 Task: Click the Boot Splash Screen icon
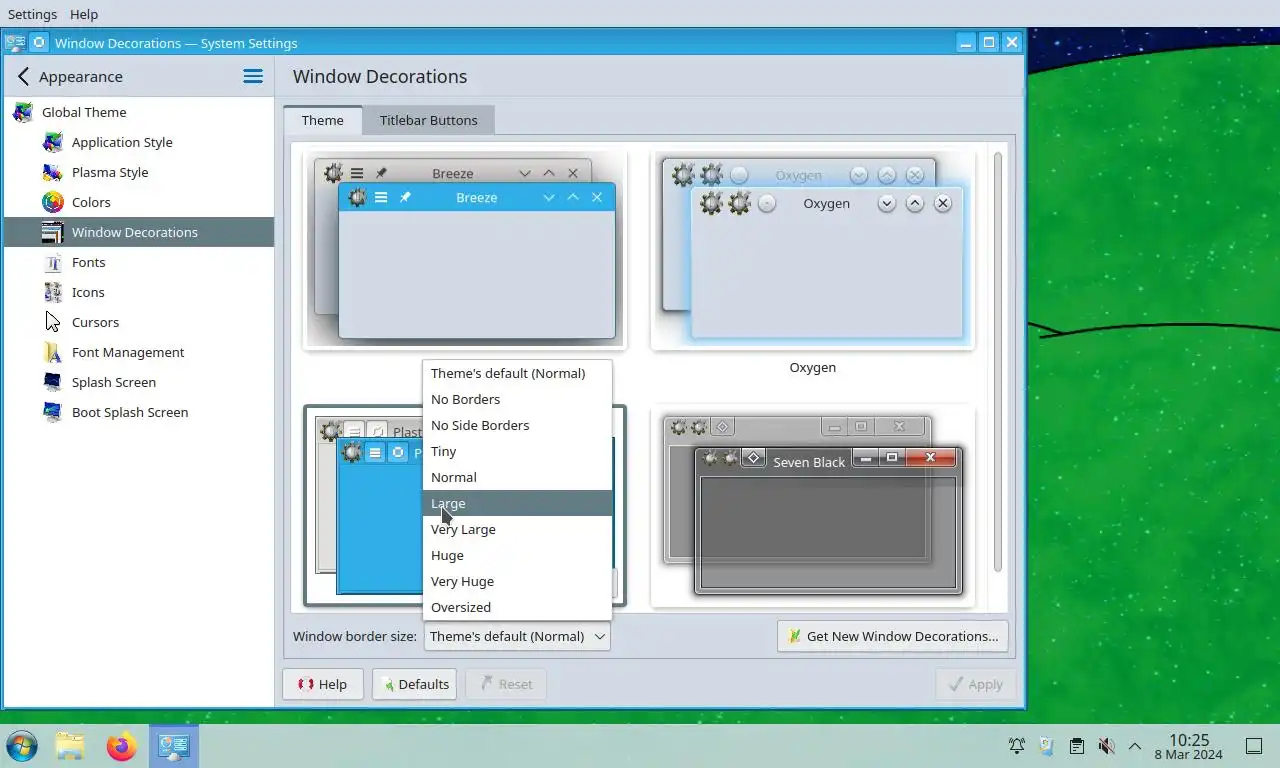(53, 412)
